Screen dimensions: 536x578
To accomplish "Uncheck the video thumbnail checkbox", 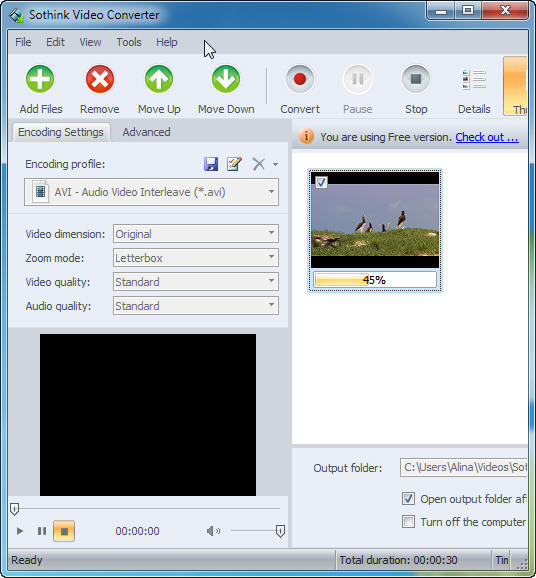I will click(x=321, y=182).
